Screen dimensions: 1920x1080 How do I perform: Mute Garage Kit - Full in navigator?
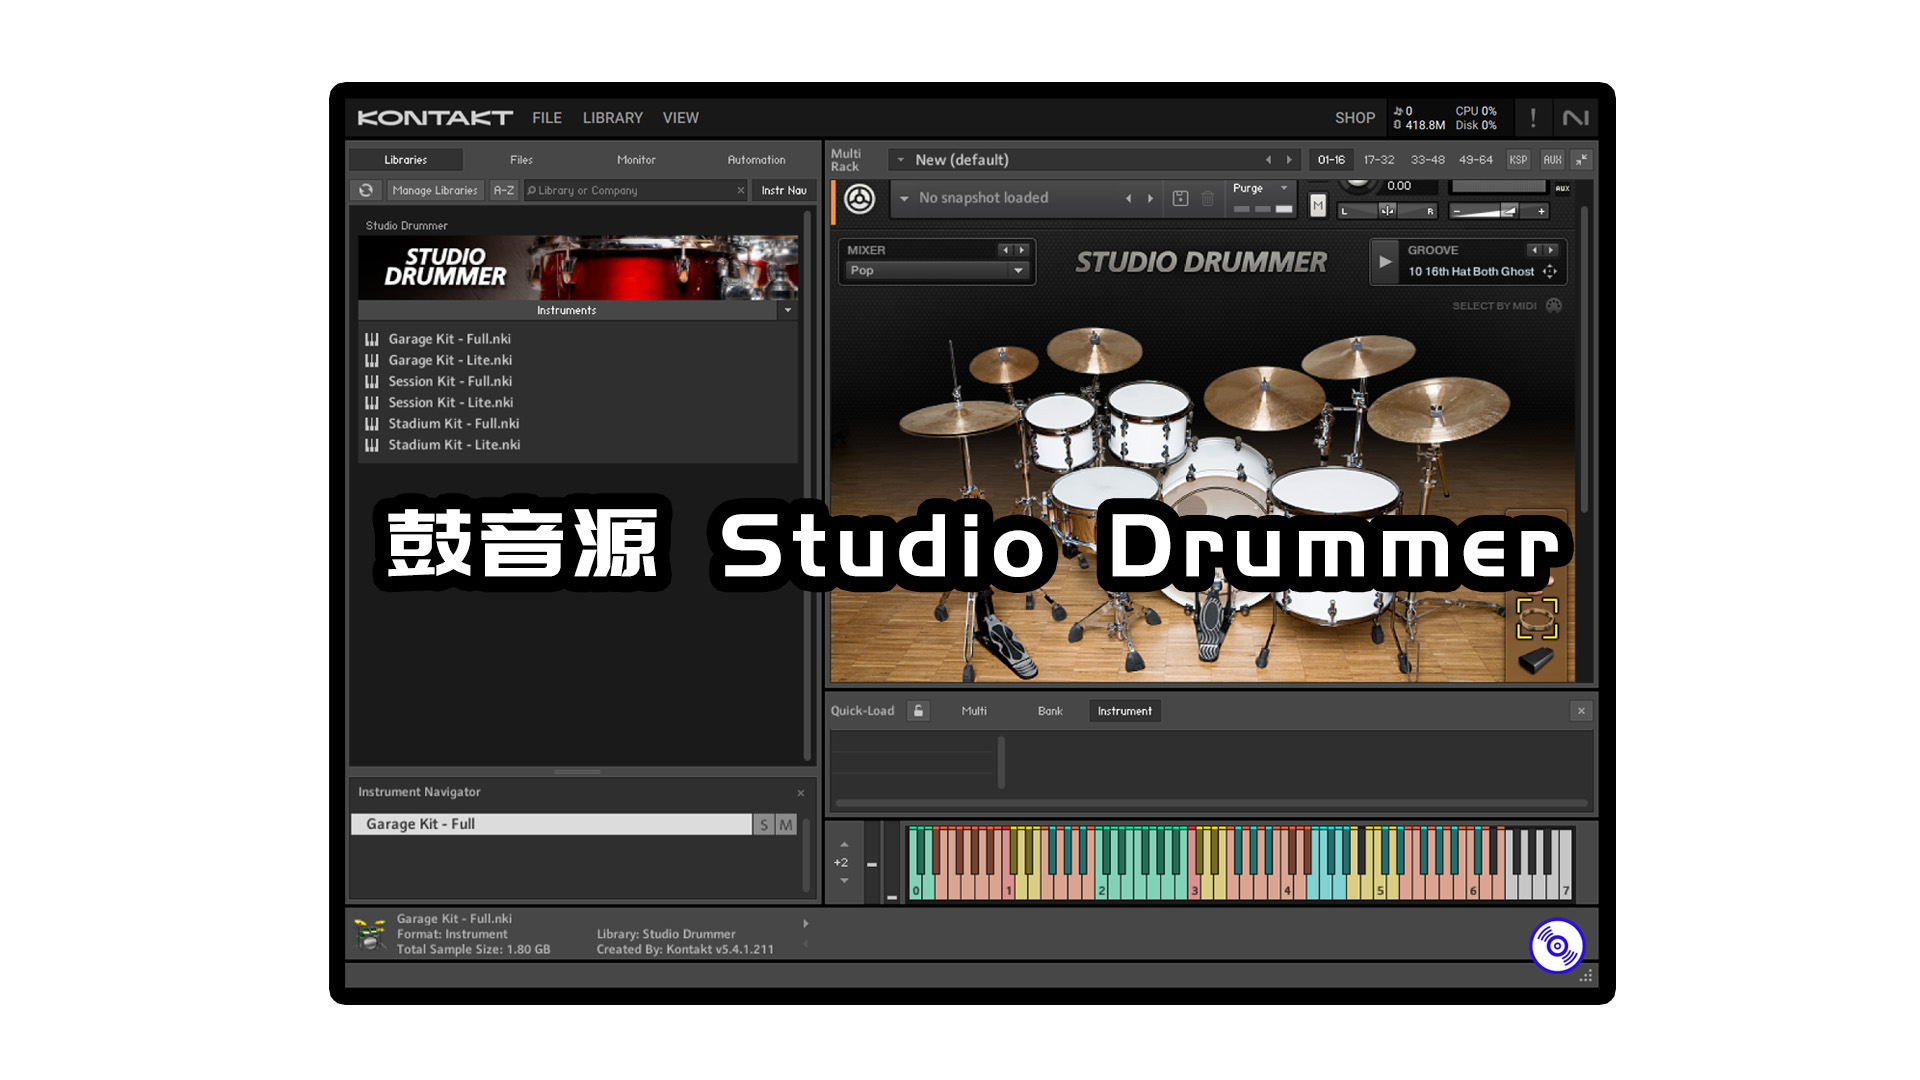[x=786, y=824]
